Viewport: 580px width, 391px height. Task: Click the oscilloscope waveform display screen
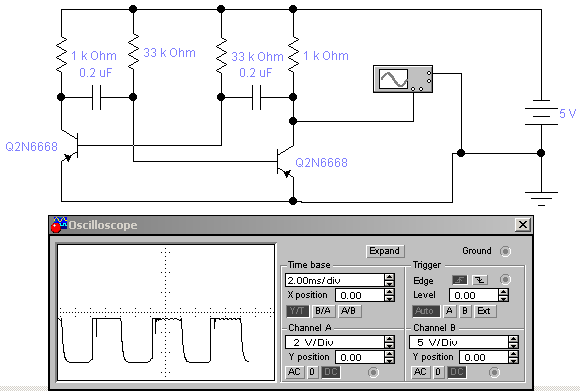coord(166,312)
